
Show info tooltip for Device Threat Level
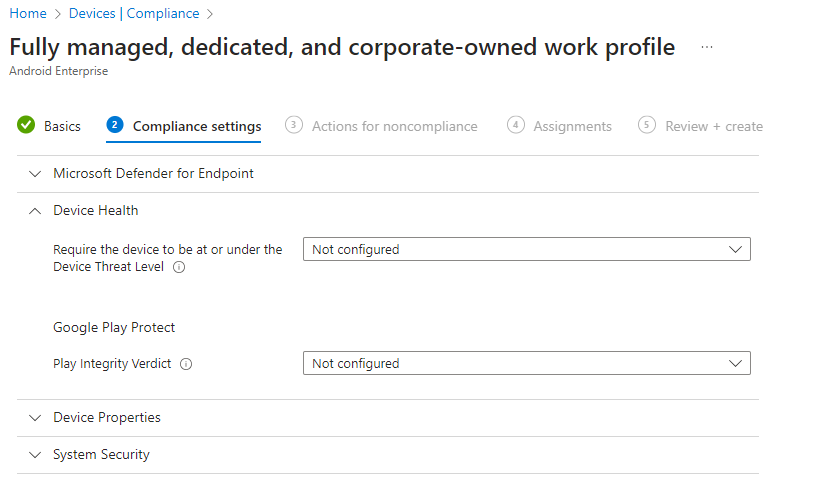tap(179, 267)
